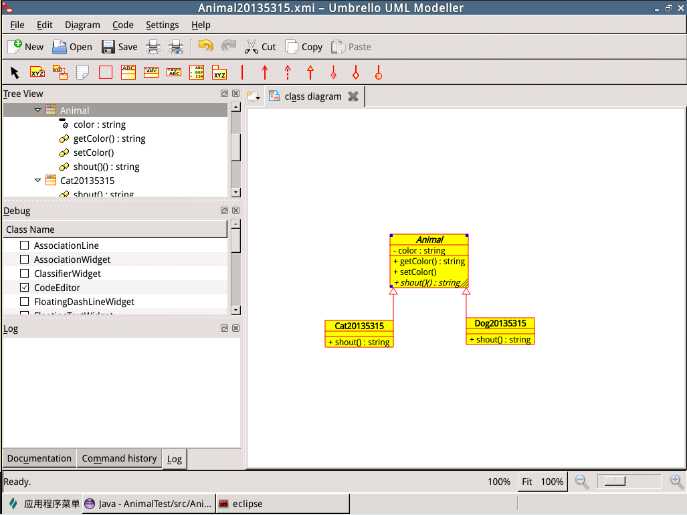Image resolution: width=687 pixels, height=515 pixels.
Task: Zoom out with the magnifier minus icon
Action: point(581,481)
